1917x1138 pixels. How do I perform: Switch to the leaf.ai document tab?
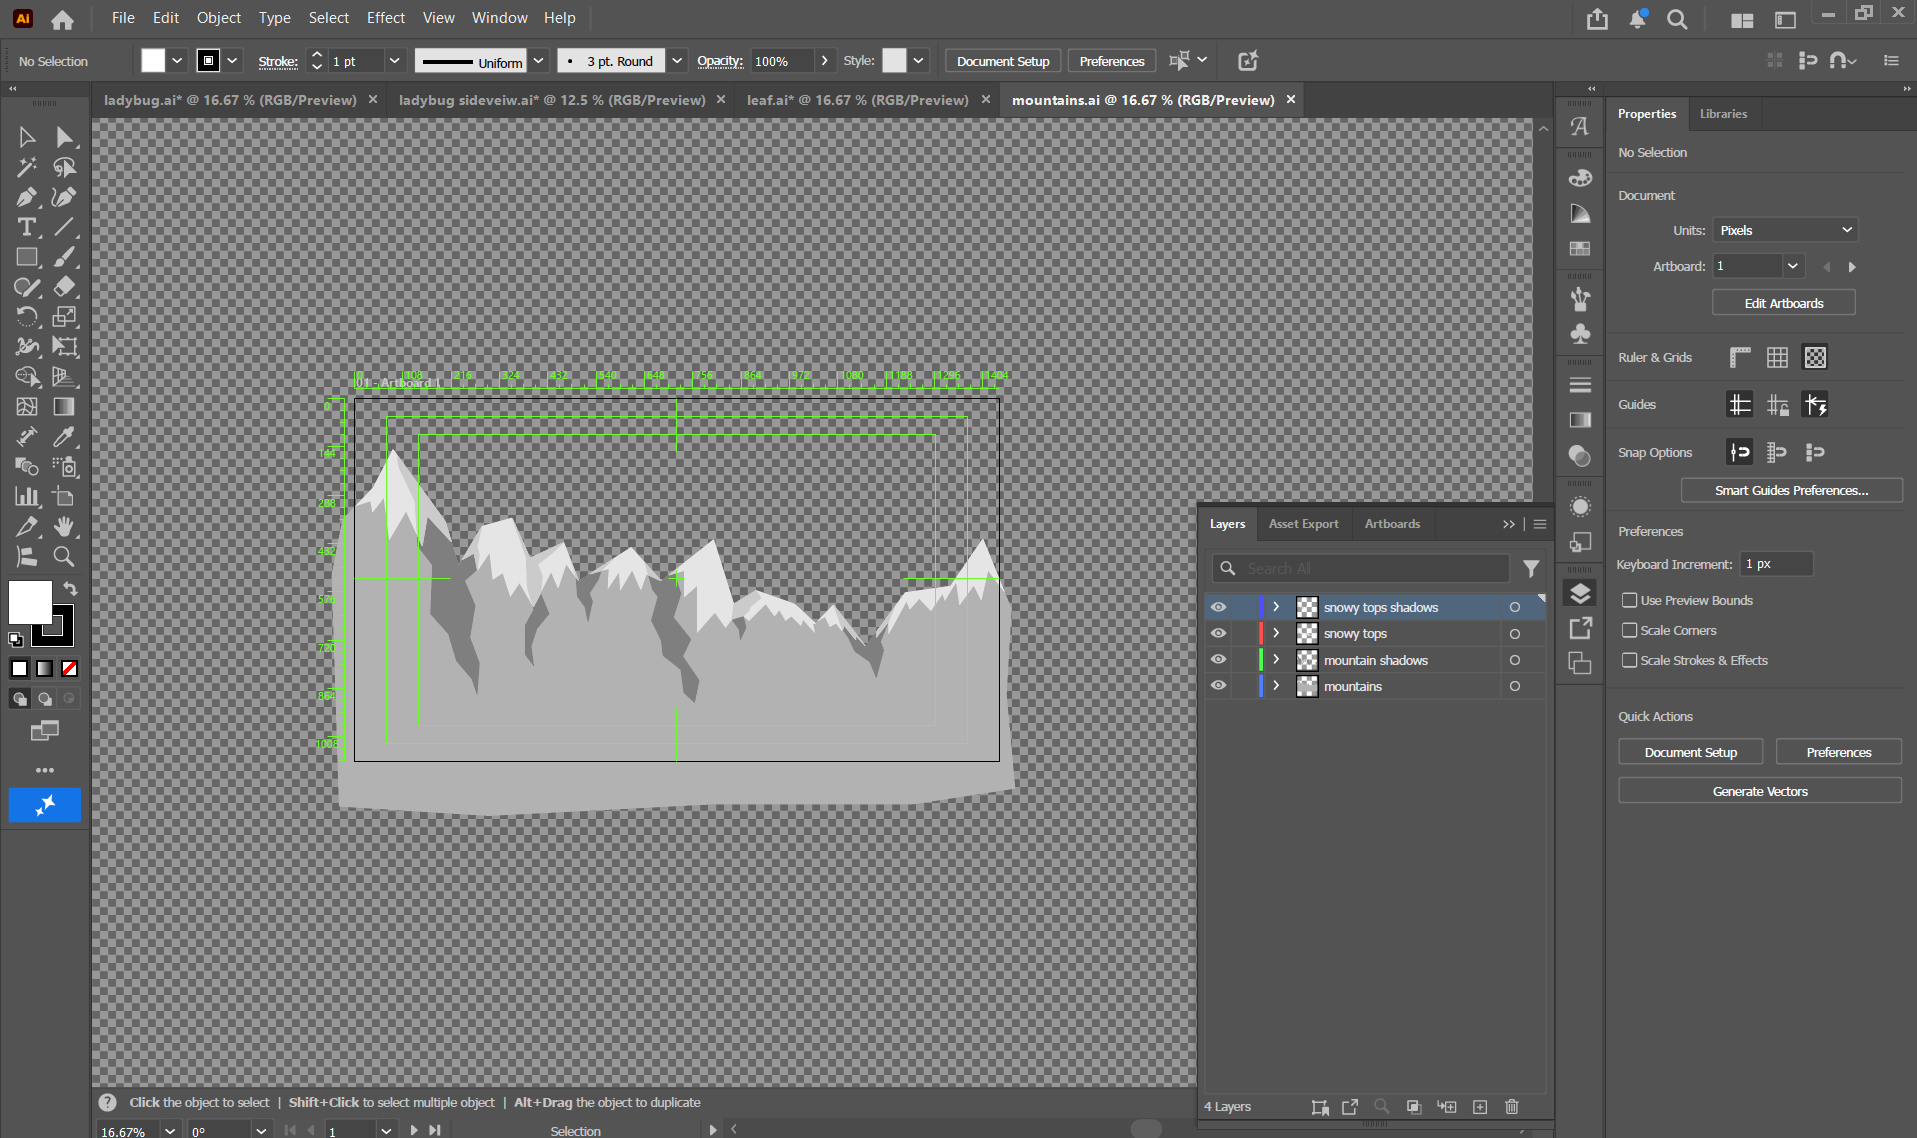tap(858, 100)
